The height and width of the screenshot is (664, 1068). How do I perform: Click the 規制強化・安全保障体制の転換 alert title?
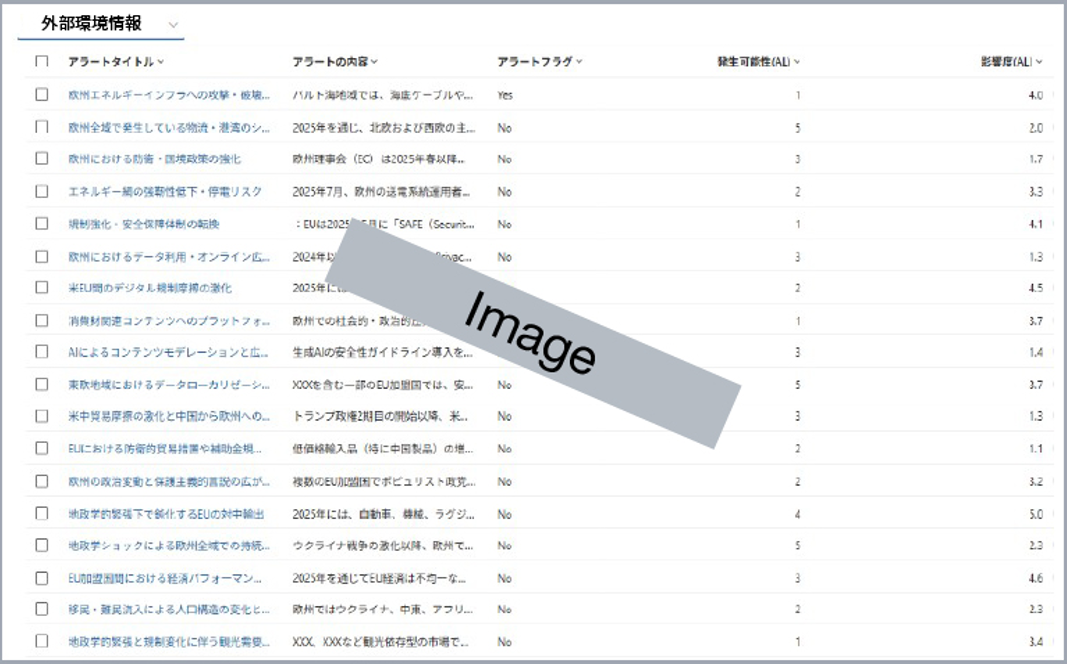click(x=143, y=224)
